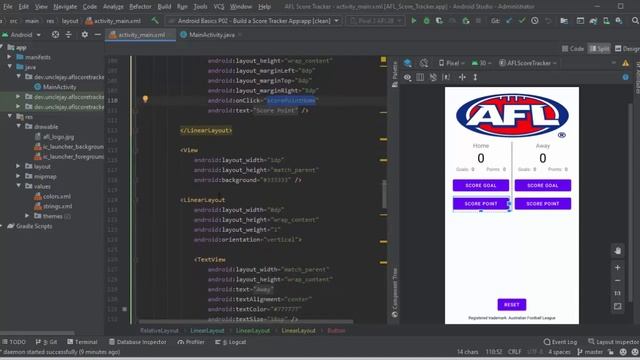Open the Build menu
Screen dimensions: 640x360
click(164, 7)
